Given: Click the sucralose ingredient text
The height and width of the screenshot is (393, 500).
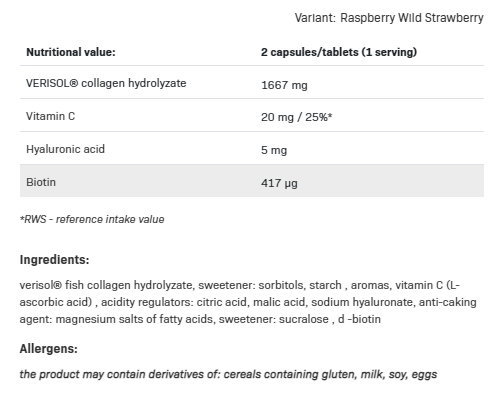Looking at the screenshot, I should [304, 319].
